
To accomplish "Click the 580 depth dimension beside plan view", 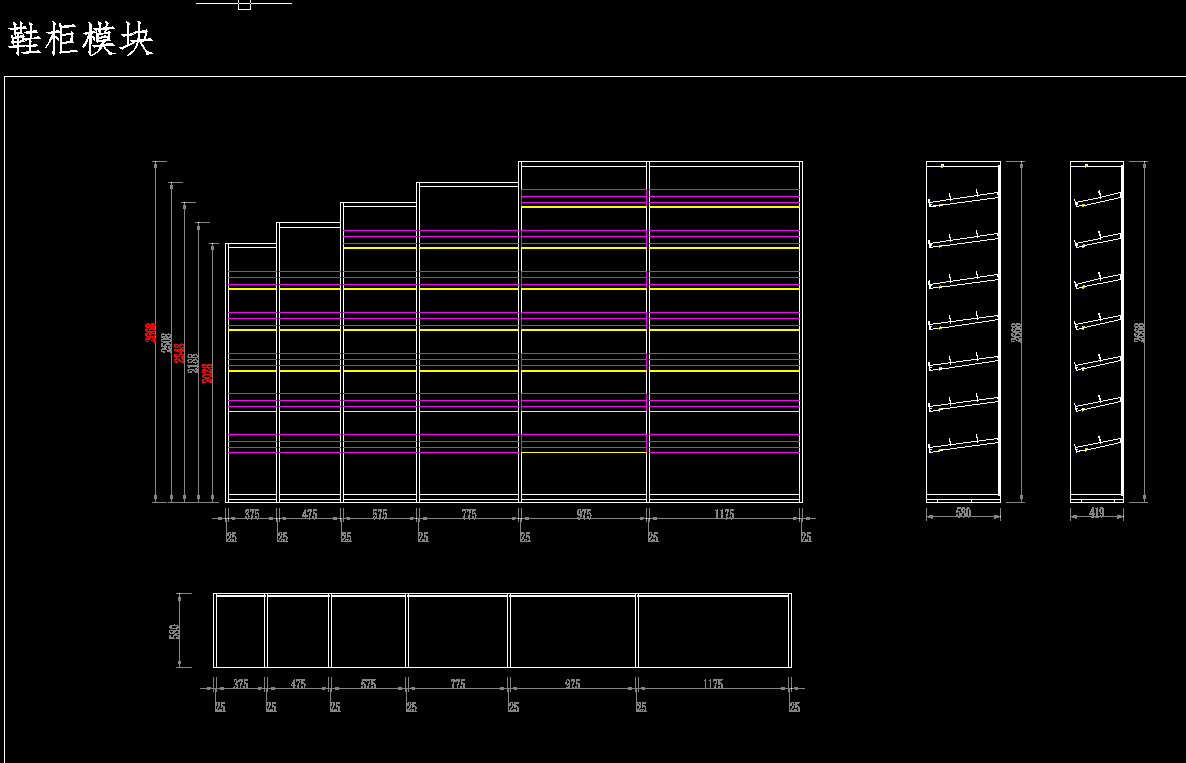I will (174, 632).
